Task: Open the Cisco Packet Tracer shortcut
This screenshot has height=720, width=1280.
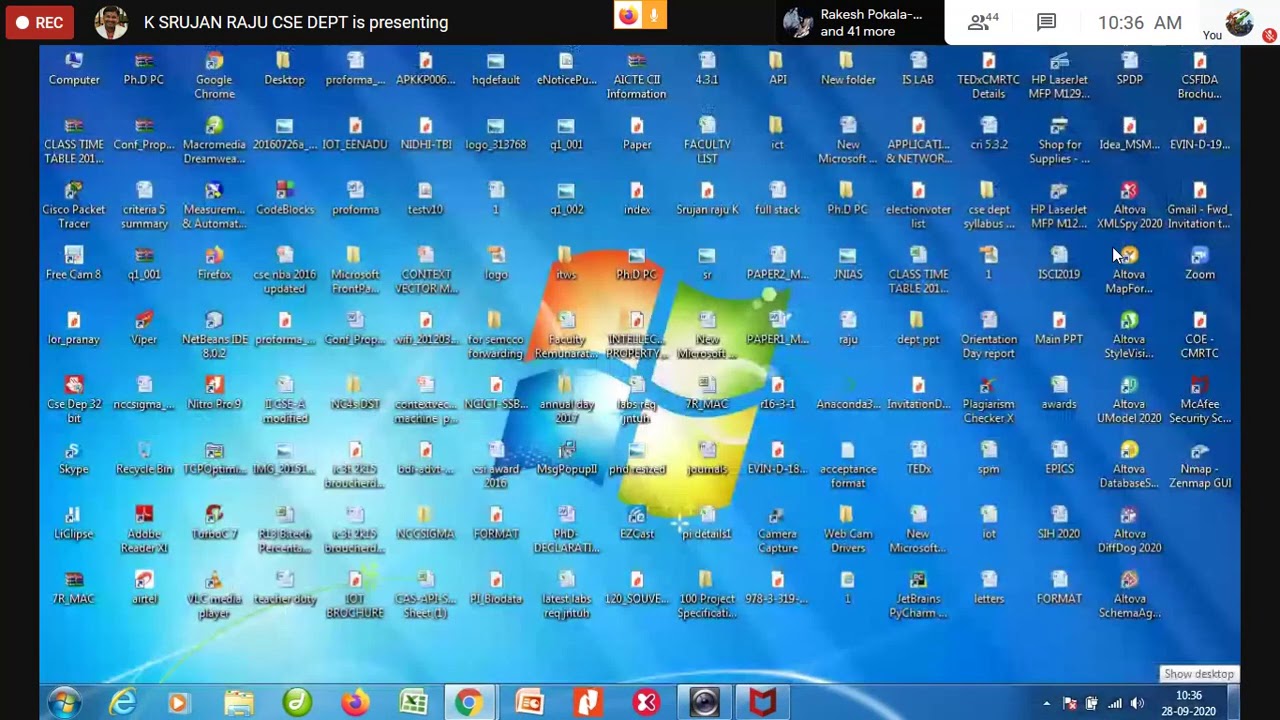Action: (x=73, y=206)
